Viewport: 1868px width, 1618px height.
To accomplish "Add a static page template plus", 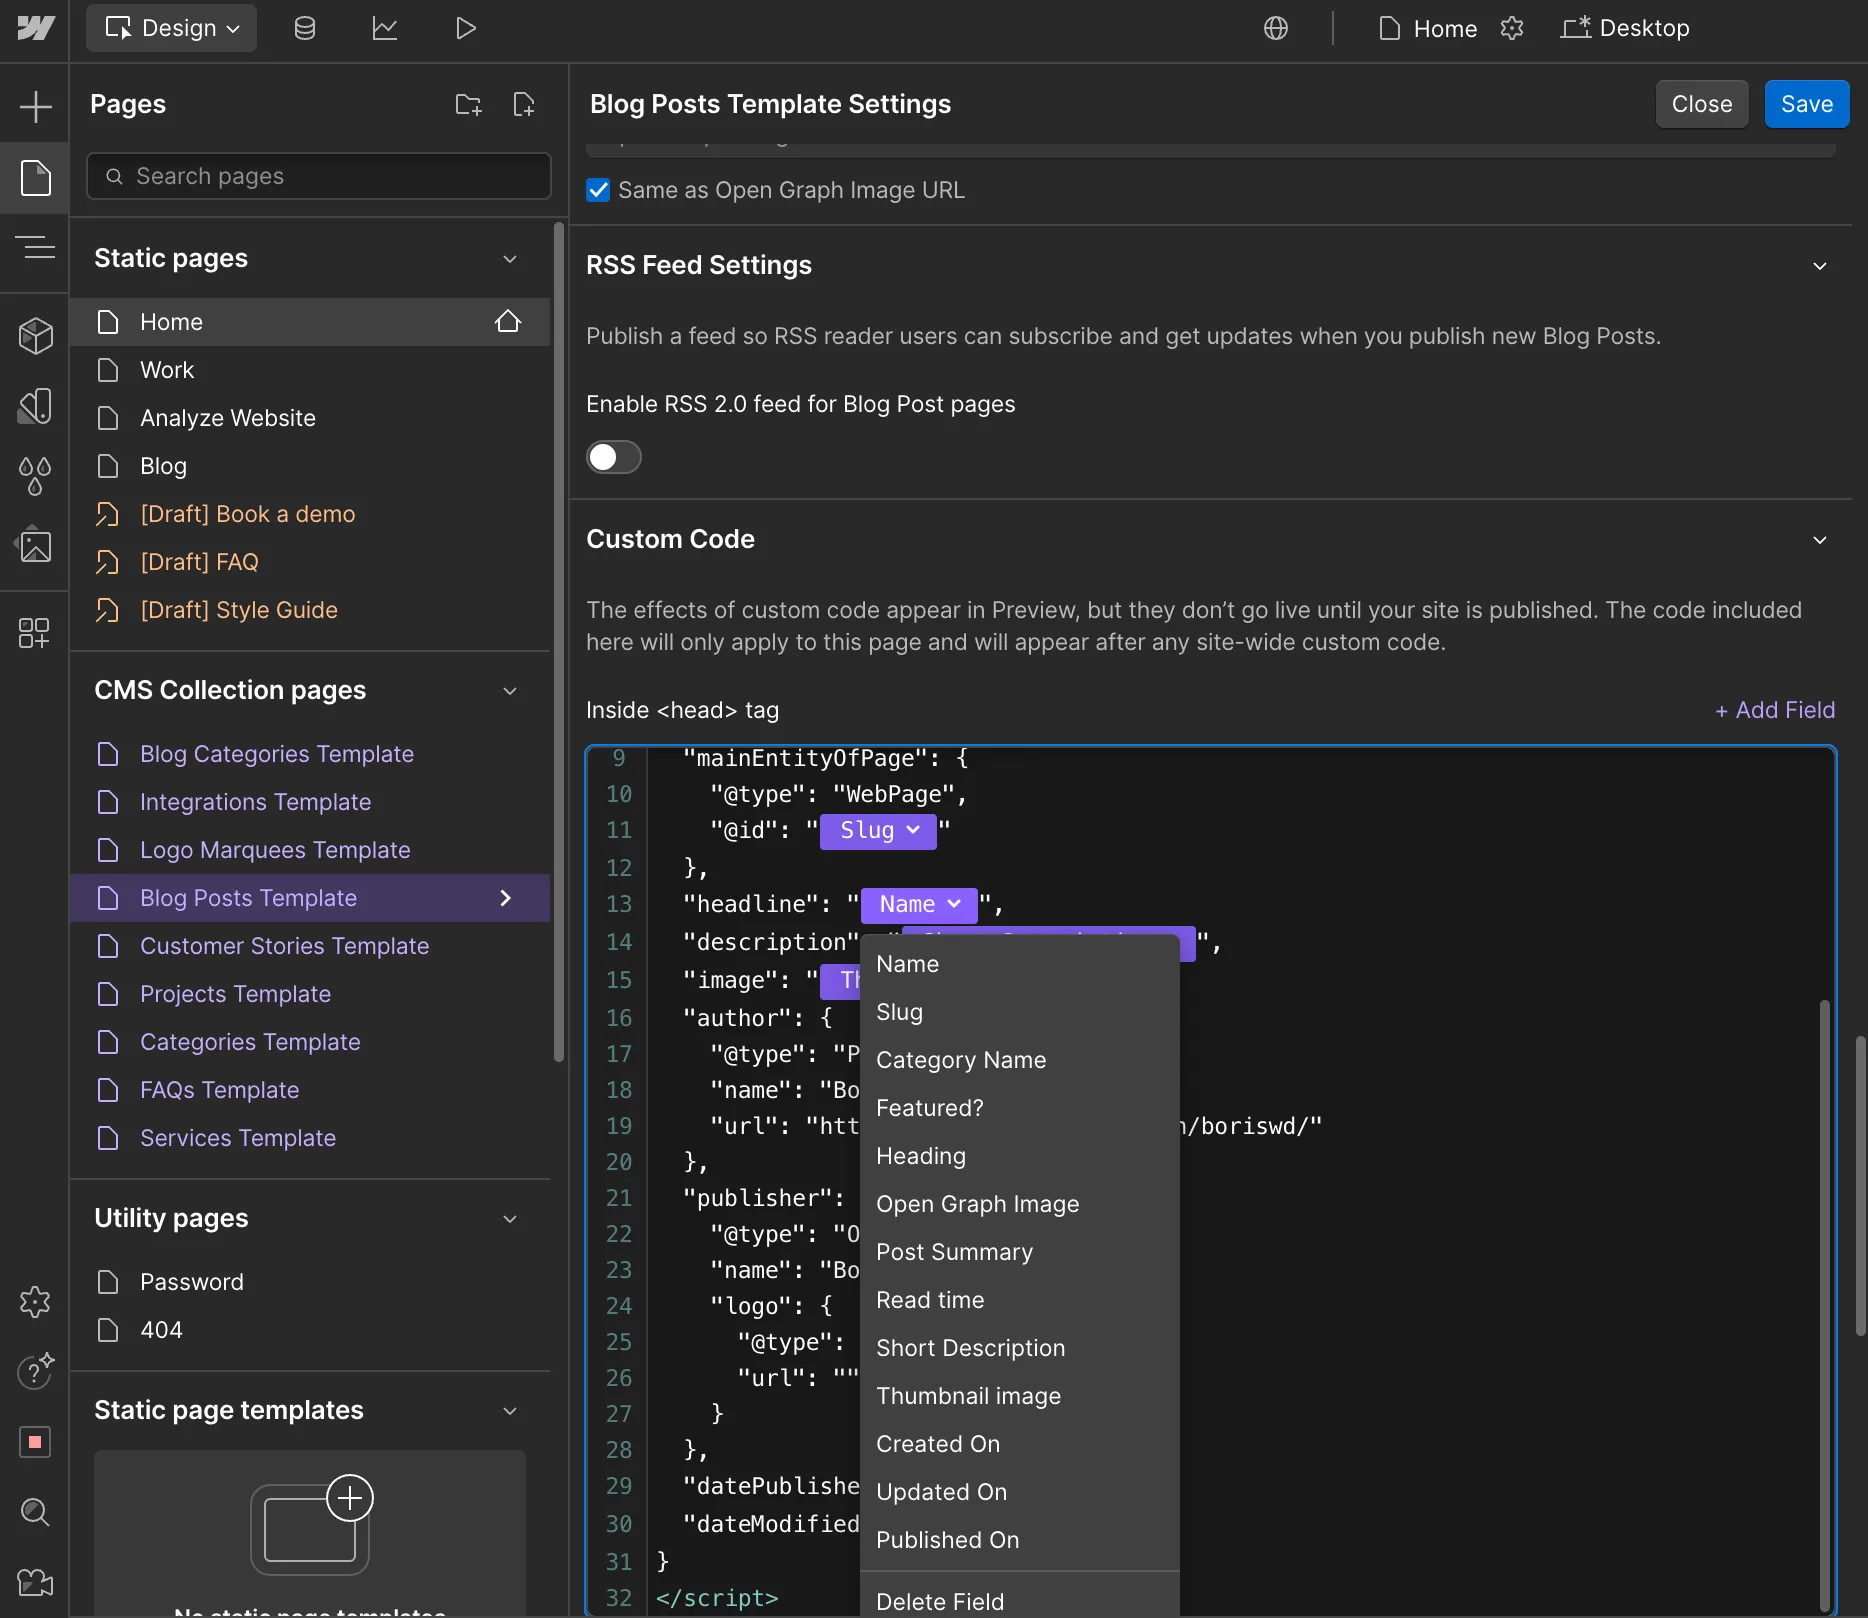I will (x=350, y=1498).
